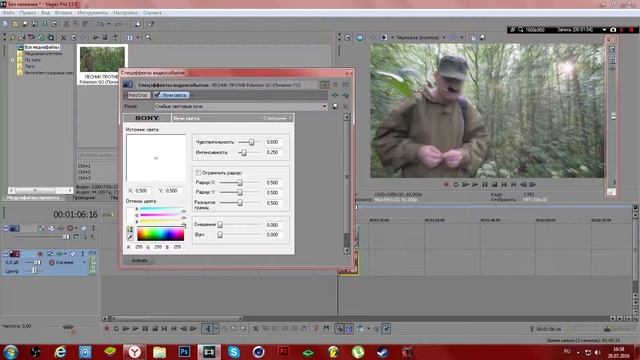Click the Pan/Crop button in effects chain
Image resolution: width=640 pixels, height=360 pixels.
click(138, 95)
